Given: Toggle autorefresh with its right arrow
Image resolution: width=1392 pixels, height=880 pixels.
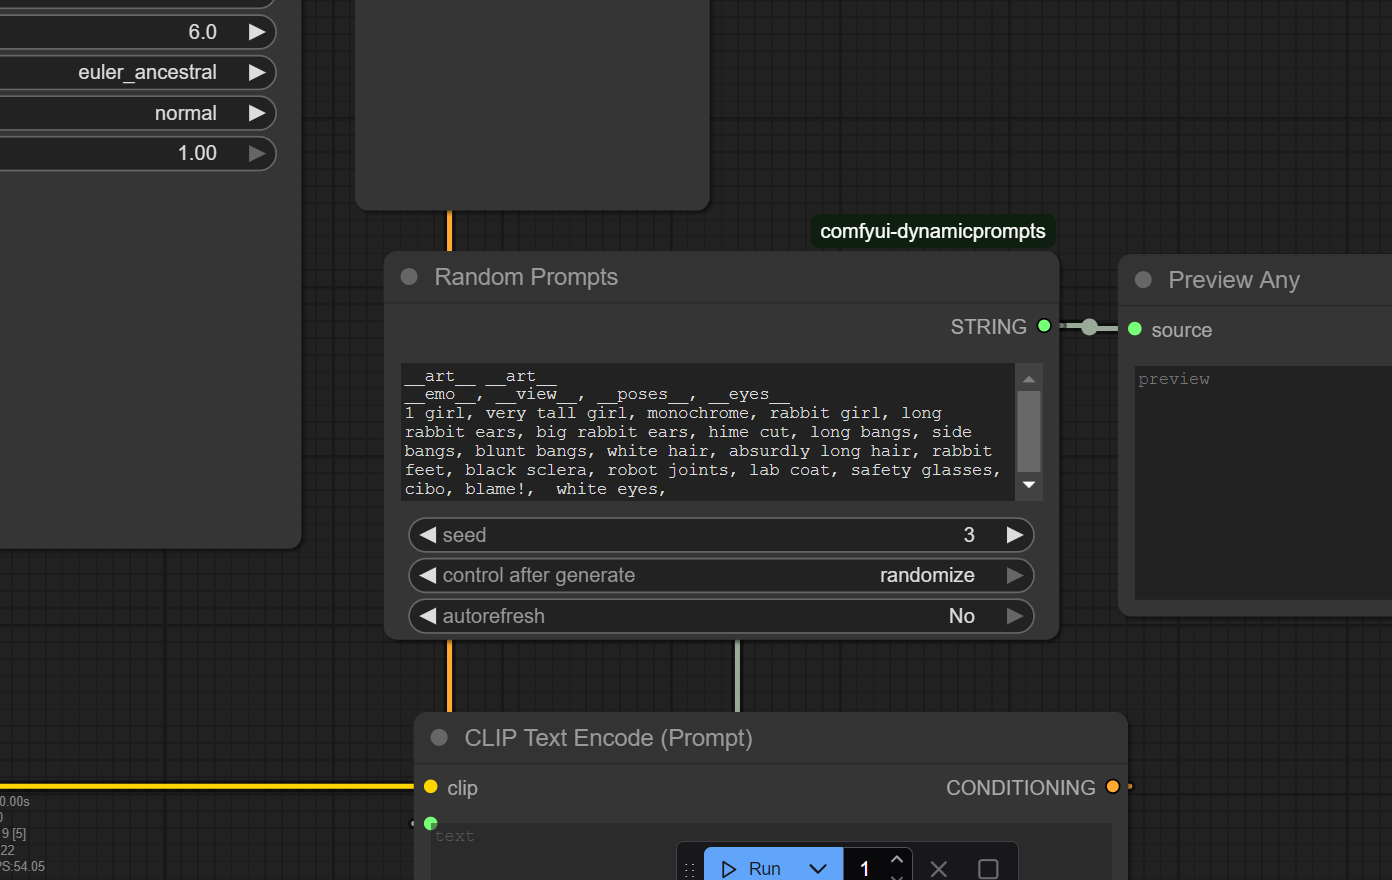Looking at the screenshot, I should 1015,616.
